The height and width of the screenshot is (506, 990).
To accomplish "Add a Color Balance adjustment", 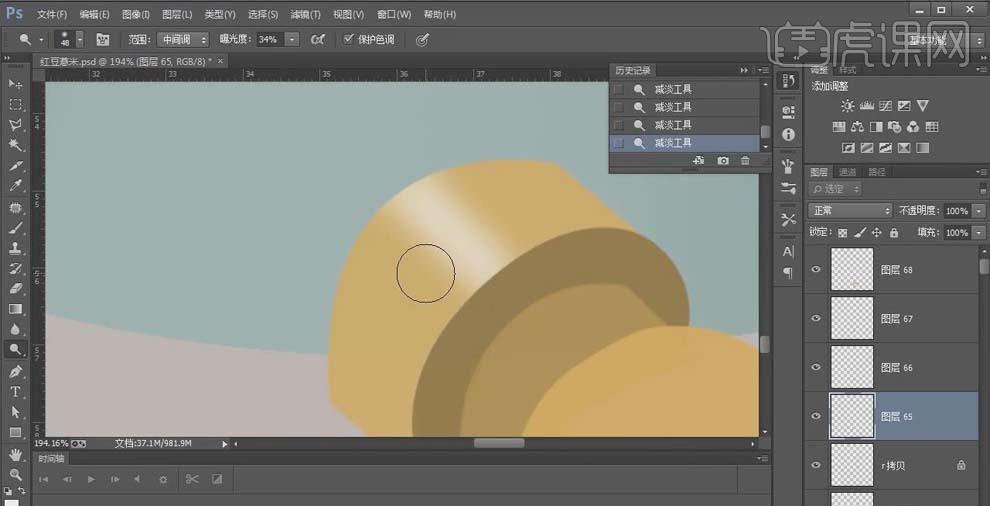I will 857,127.
